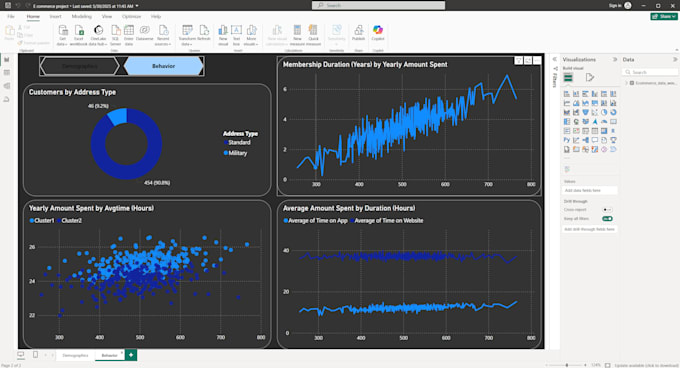Screen dimensions: 680x368
Task: Switch to the Optimize ribbon tab
Action: (131, 16)
